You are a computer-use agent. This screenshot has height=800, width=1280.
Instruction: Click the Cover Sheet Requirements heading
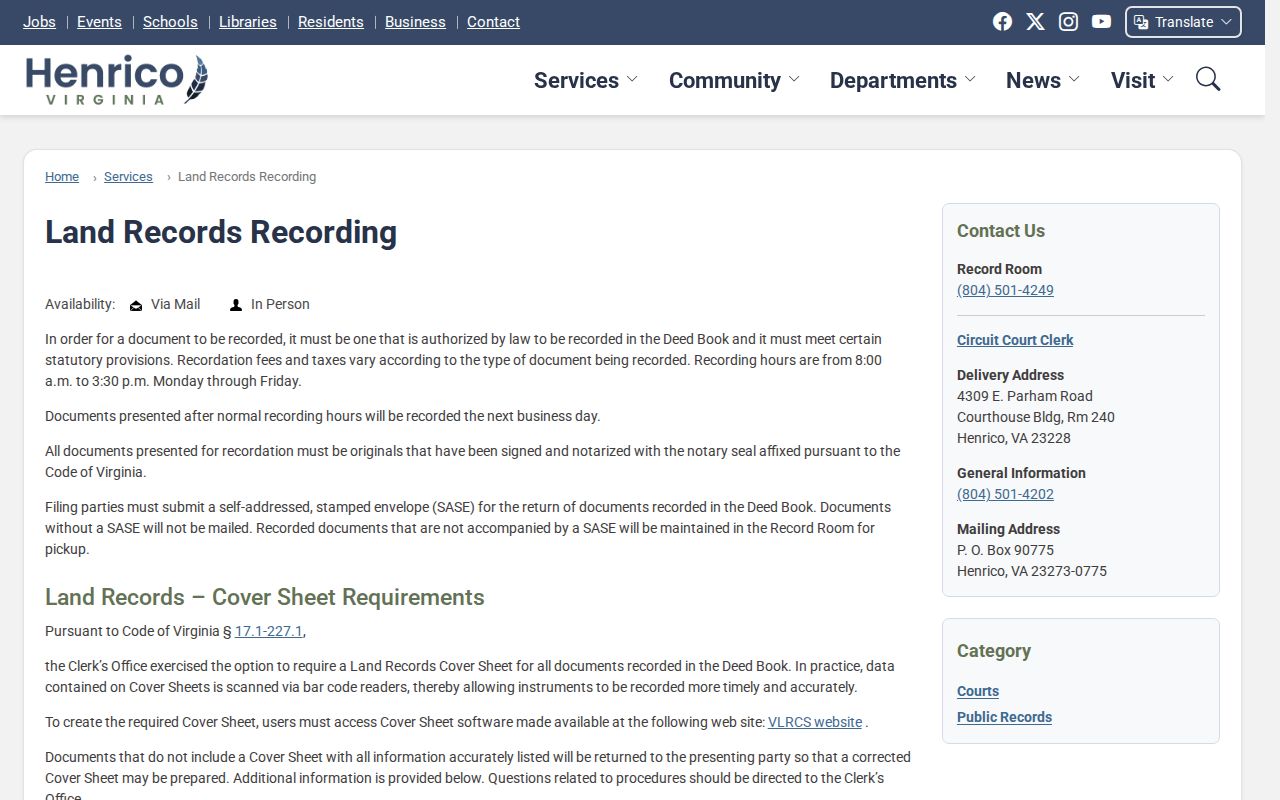pos(265,597)
